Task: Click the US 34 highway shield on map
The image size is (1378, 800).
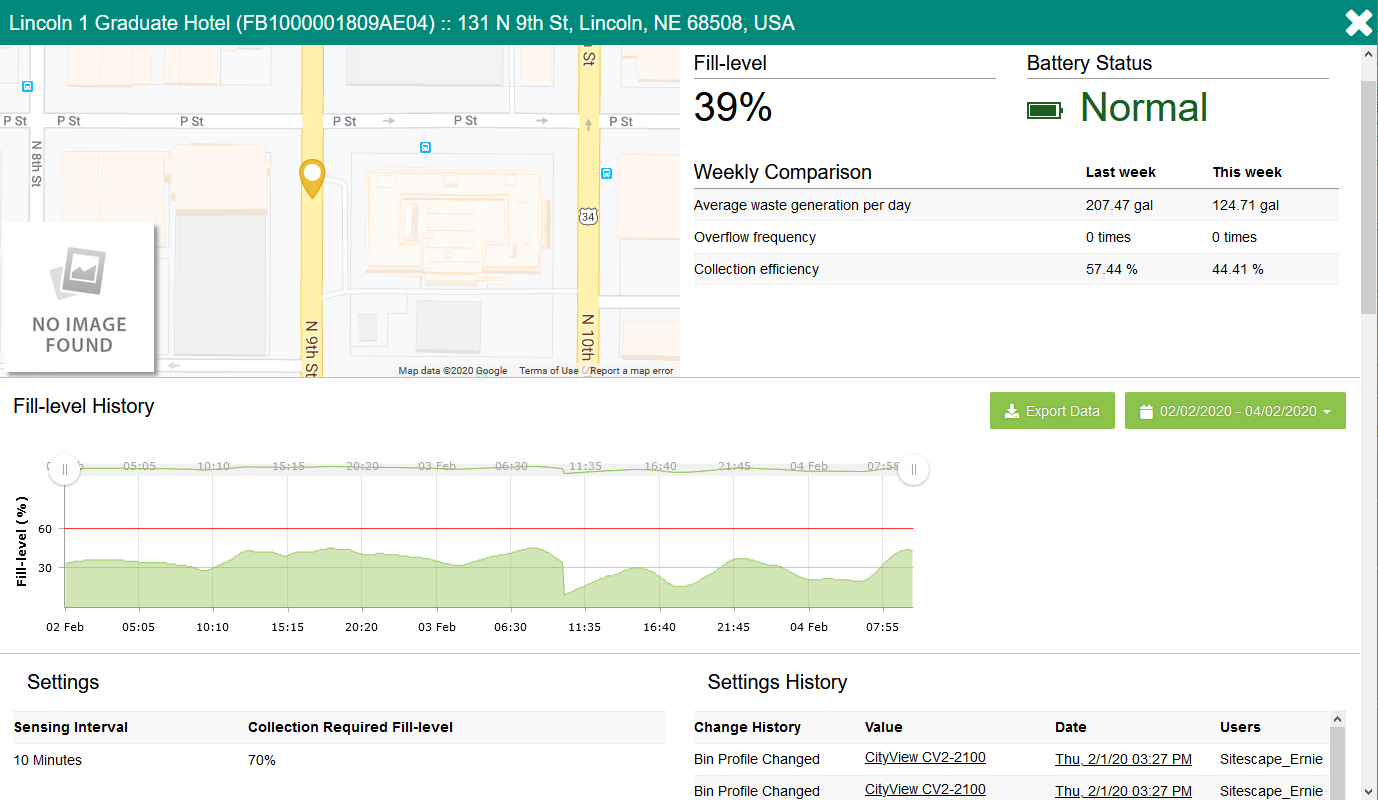Action: point(588,215)
